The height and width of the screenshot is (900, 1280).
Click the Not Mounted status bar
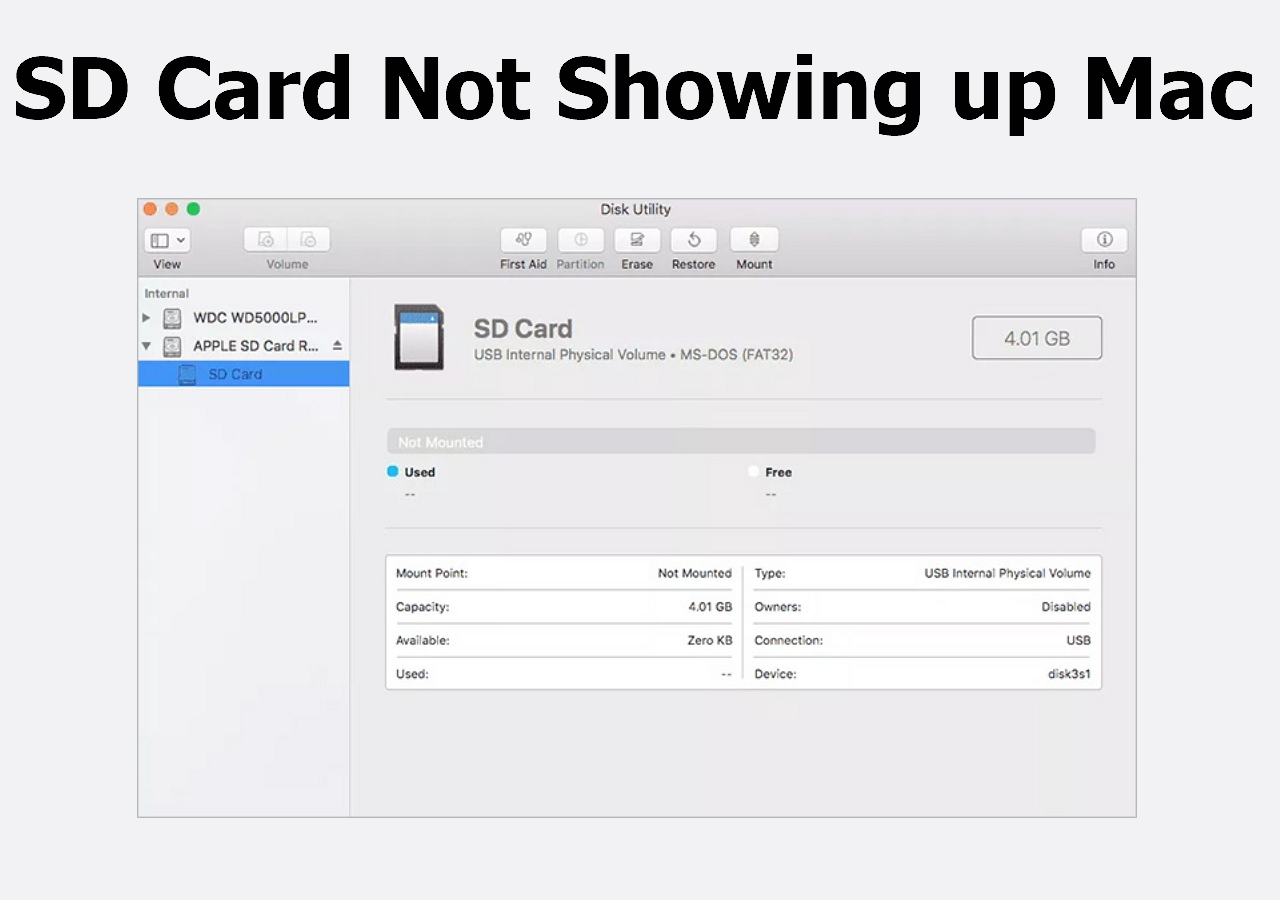(x=740, y=440)
